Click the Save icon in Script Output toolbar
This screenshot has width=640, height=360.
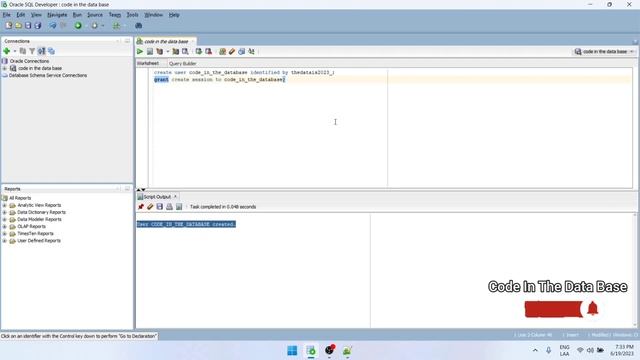(160, 207)
